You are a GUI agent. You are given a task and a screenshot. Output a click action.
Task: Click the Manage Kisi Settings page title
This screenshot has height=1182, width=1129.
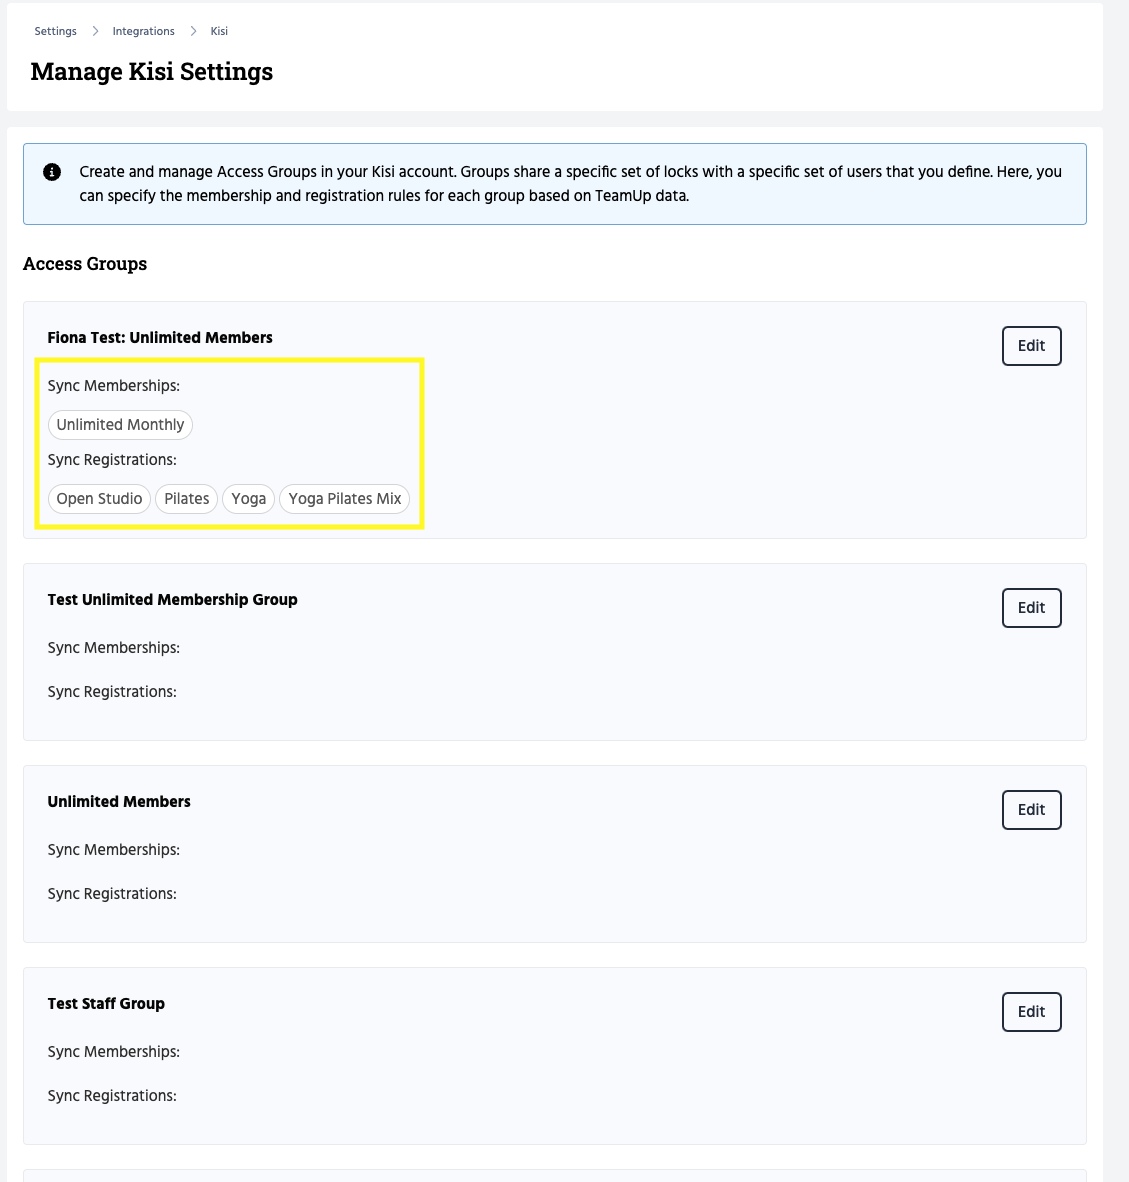tap(152, 72)
